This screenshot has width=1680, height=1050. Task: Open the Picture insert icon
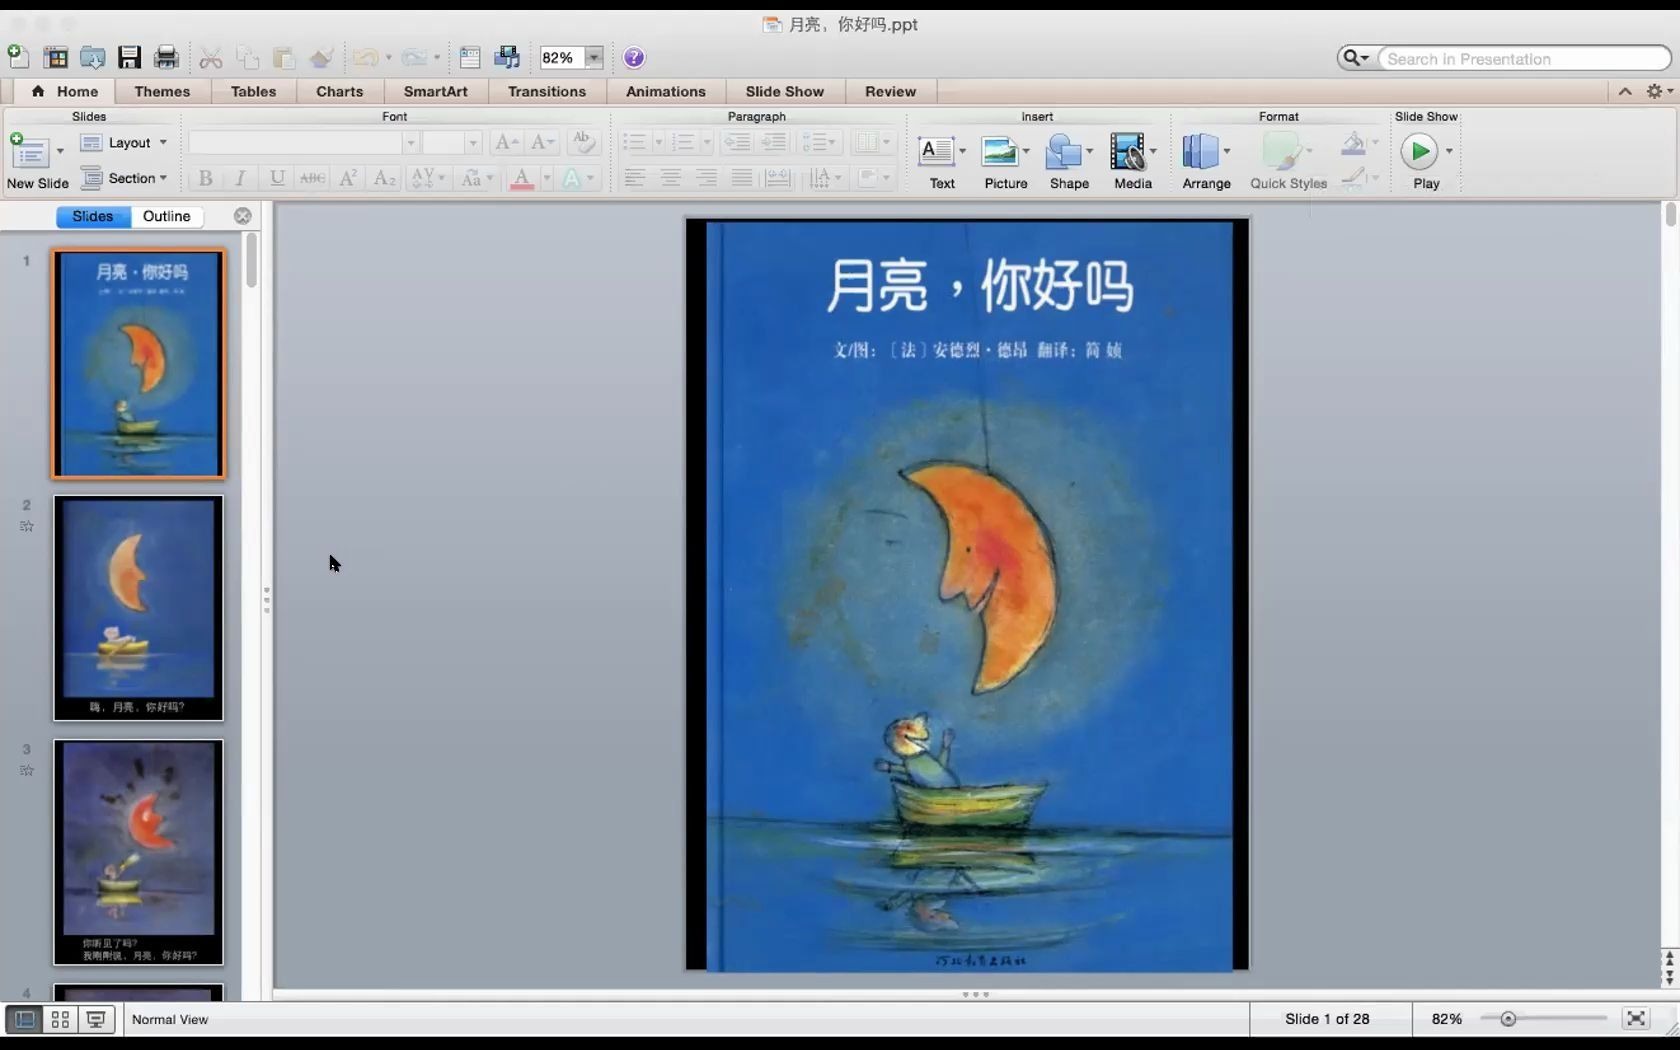[x=999, y=151]
